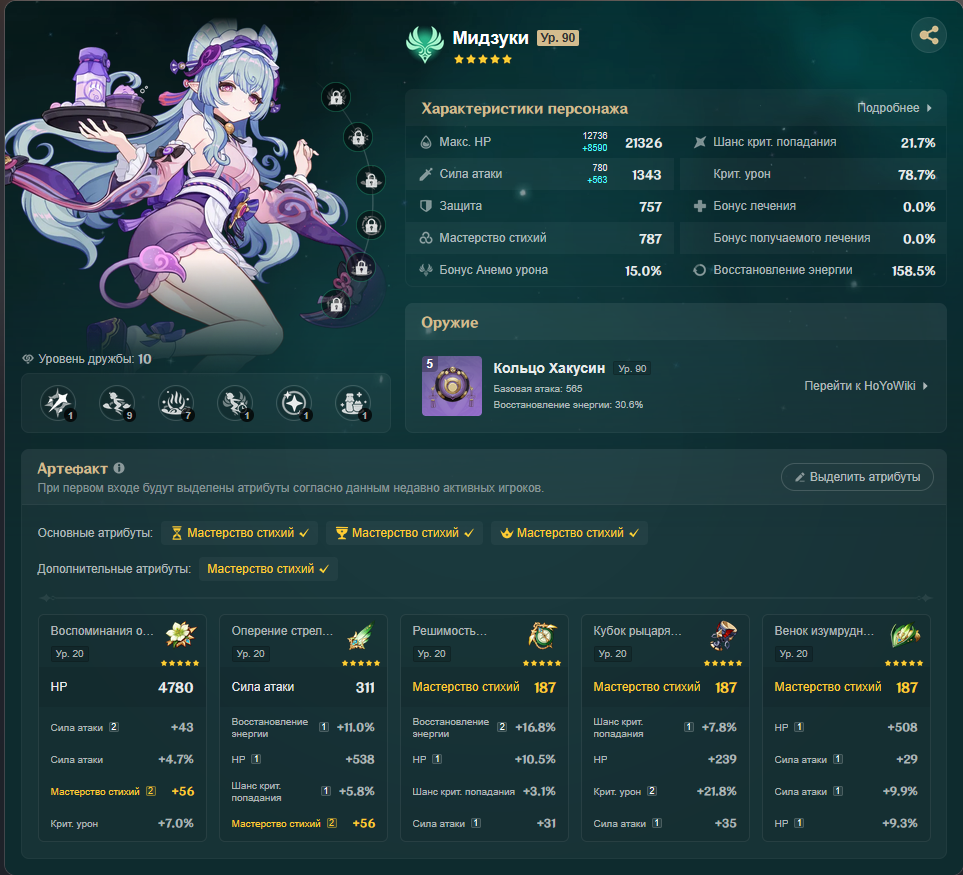This screenshot has height=875, width=963.
Task: Click the Базовая атака: 565 weapon line
Action: click(537, 389)
